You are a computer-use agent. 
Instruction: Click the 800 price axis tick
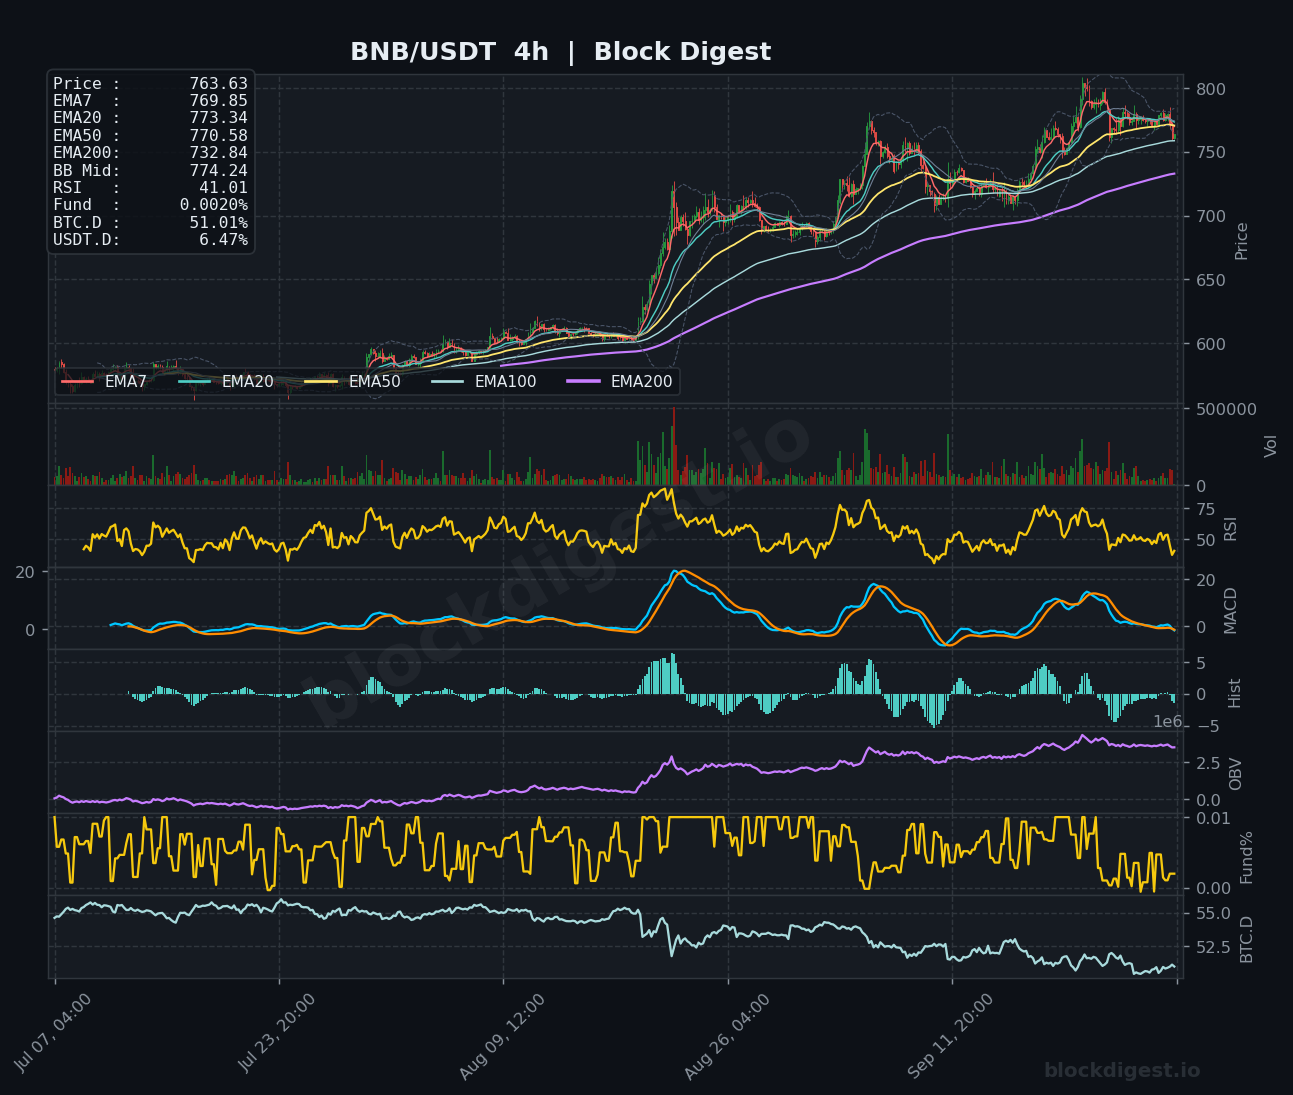1211,89
